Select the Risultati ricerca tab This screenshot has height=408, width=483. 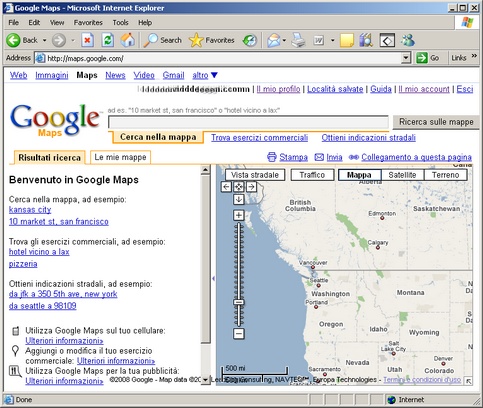coord(49,157)
